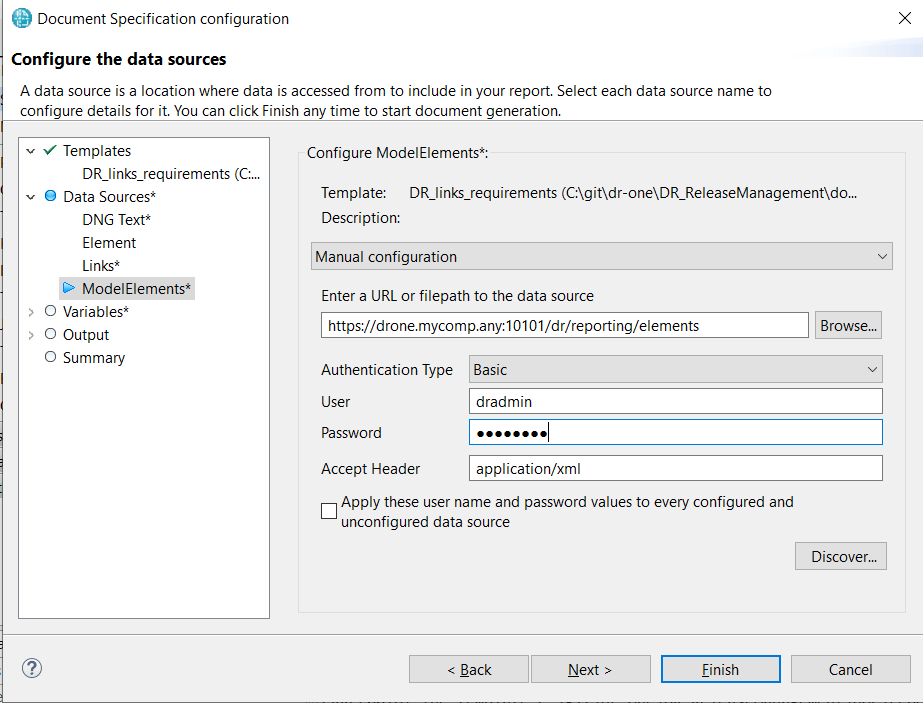
Task: Click the Discover button
Action: (841, 557)
